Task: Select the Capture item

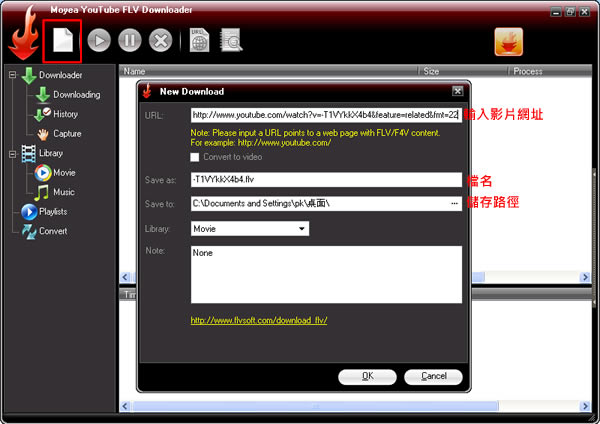Action: pos(67,134)
